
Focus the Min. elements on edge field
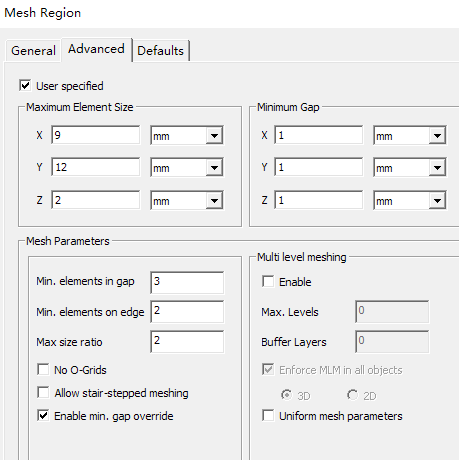click(x=187, y=312)
